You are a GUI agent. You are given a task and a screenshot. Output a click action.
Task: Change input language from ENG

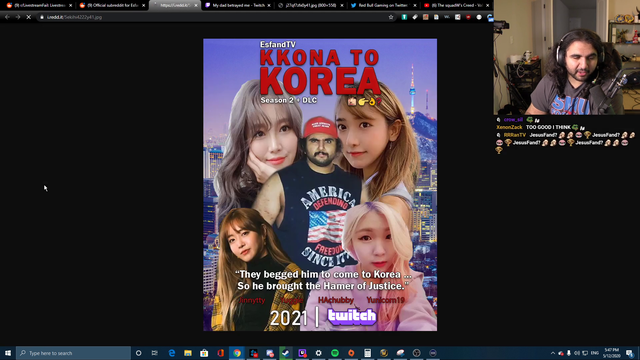click(x=595, y=353)
